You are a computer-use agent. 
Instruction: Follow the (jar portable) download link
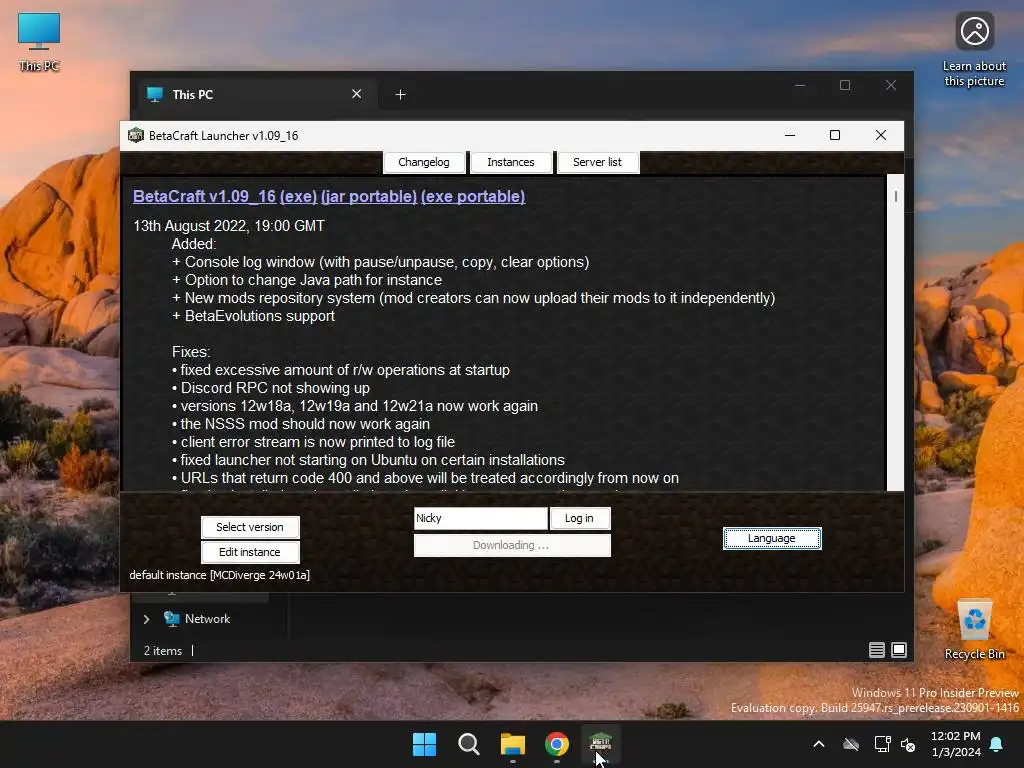tap(369, 197)
